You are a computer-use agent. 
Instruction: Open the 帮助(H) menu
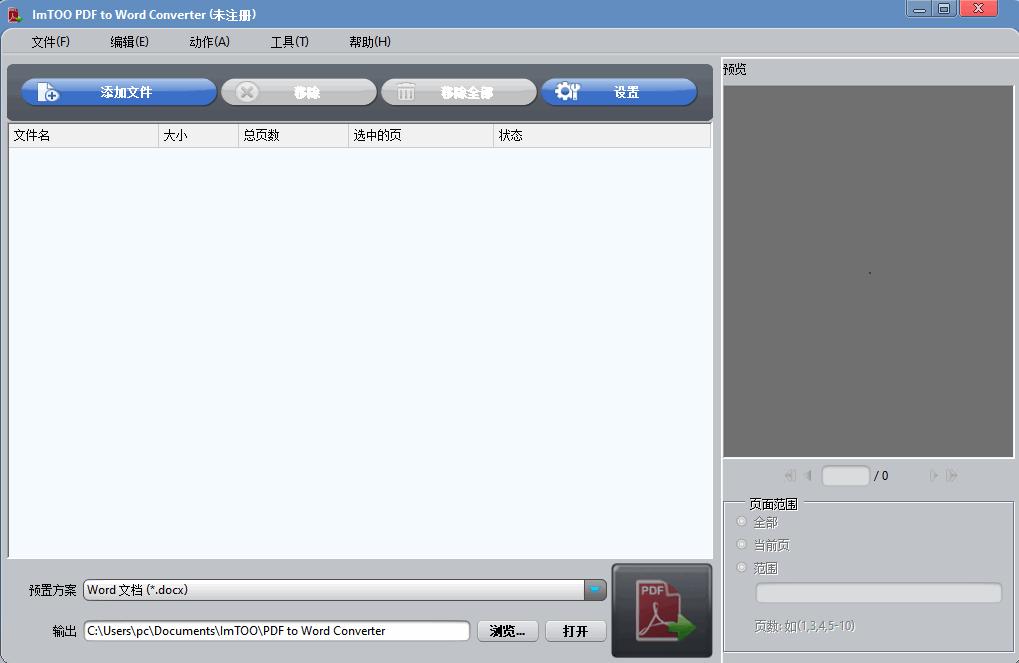pos(370,42)
